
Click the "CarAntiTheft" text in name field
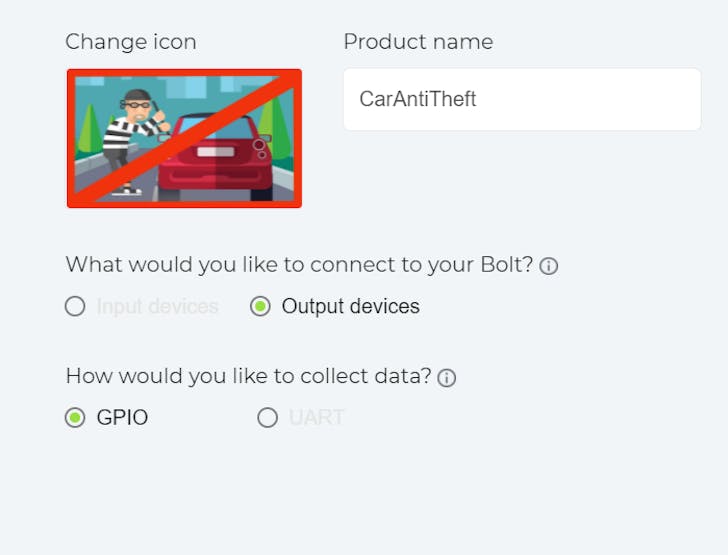(x=418, y=99)
